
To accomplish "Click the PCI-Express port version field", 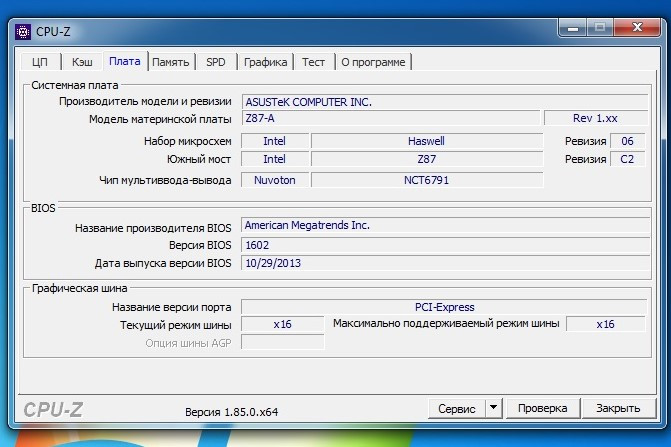I will (444, 307).
